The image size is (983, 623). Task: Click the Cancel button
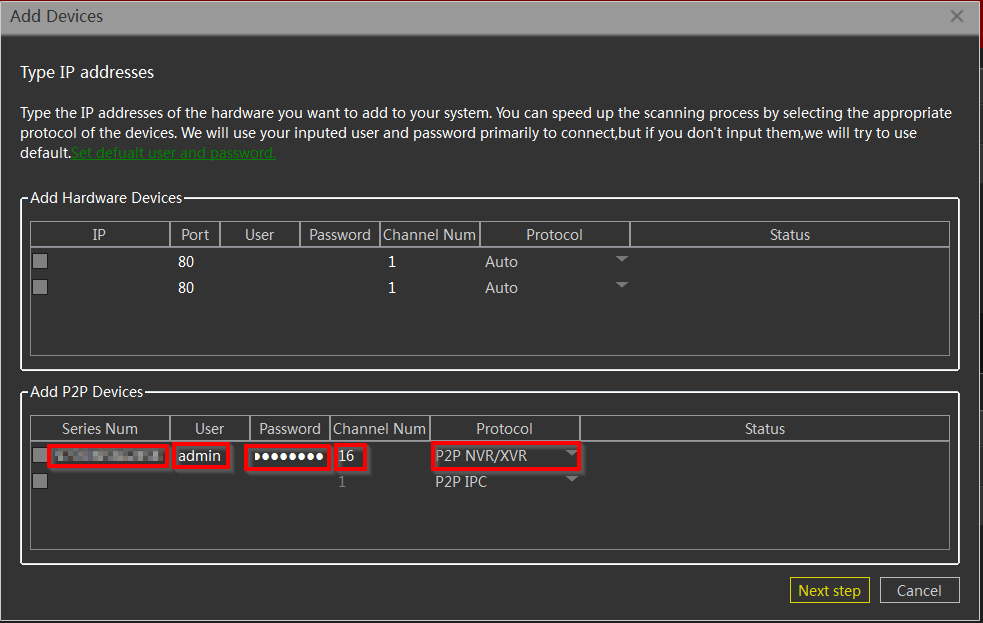[x=919, y=590]
